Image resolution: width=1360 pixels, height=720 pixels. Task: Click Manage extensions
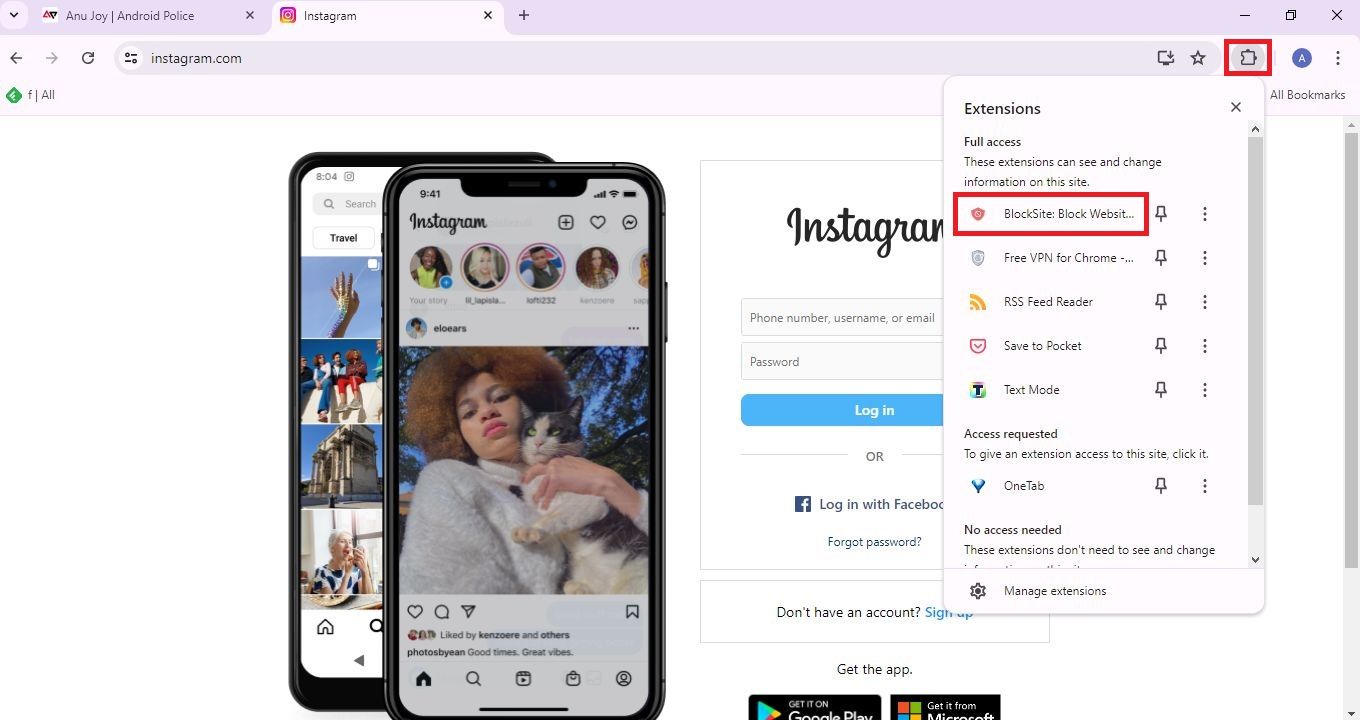coord(1054,591)
